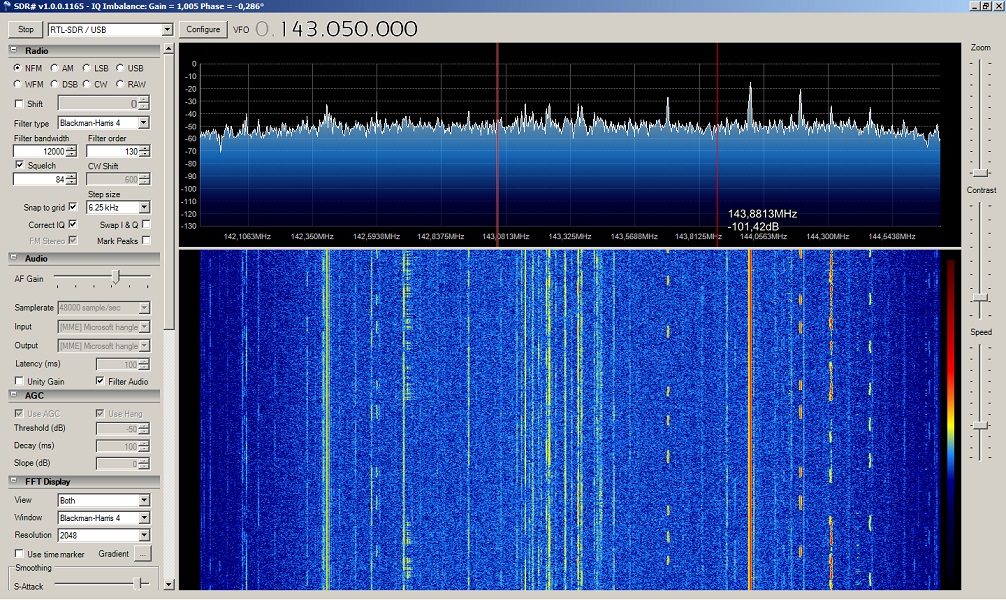Image resolution: width=1006 pixels, height=600 pixels.
Task: Collapse the Radio panel section
Action: (x=15, y=50)
